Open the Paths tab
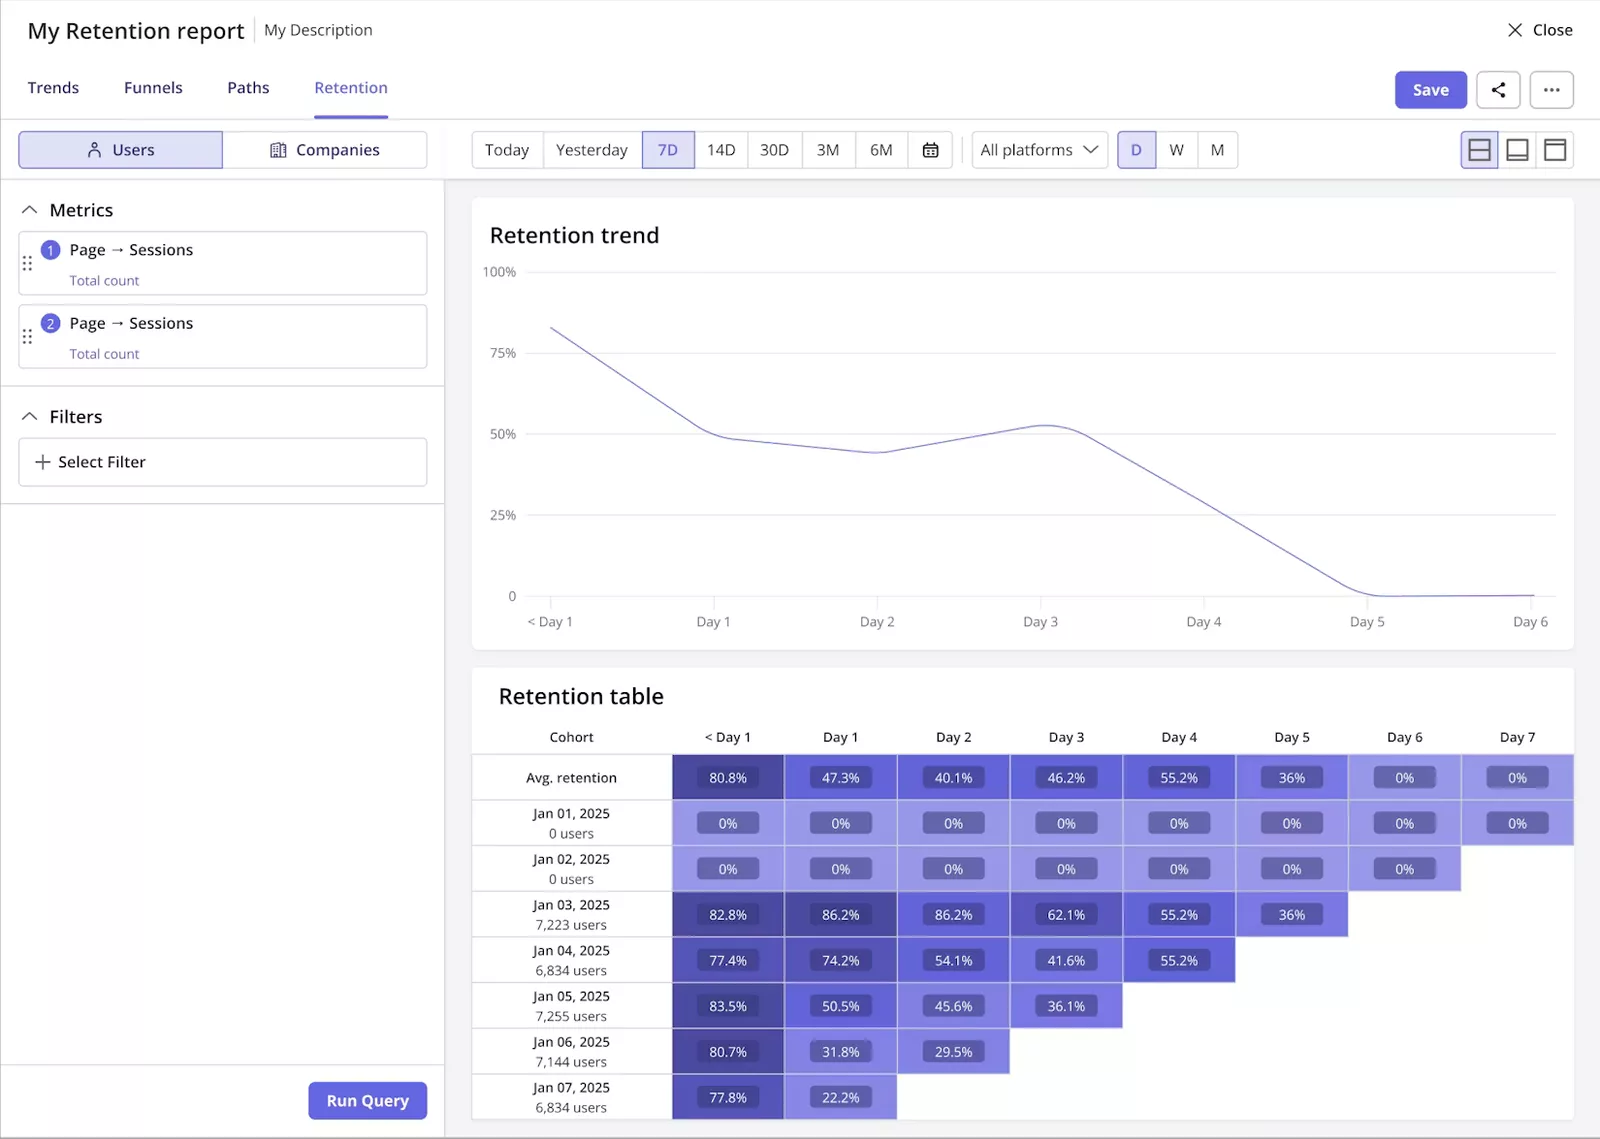The image size is (1600, 1139). (x=248, y=88)
